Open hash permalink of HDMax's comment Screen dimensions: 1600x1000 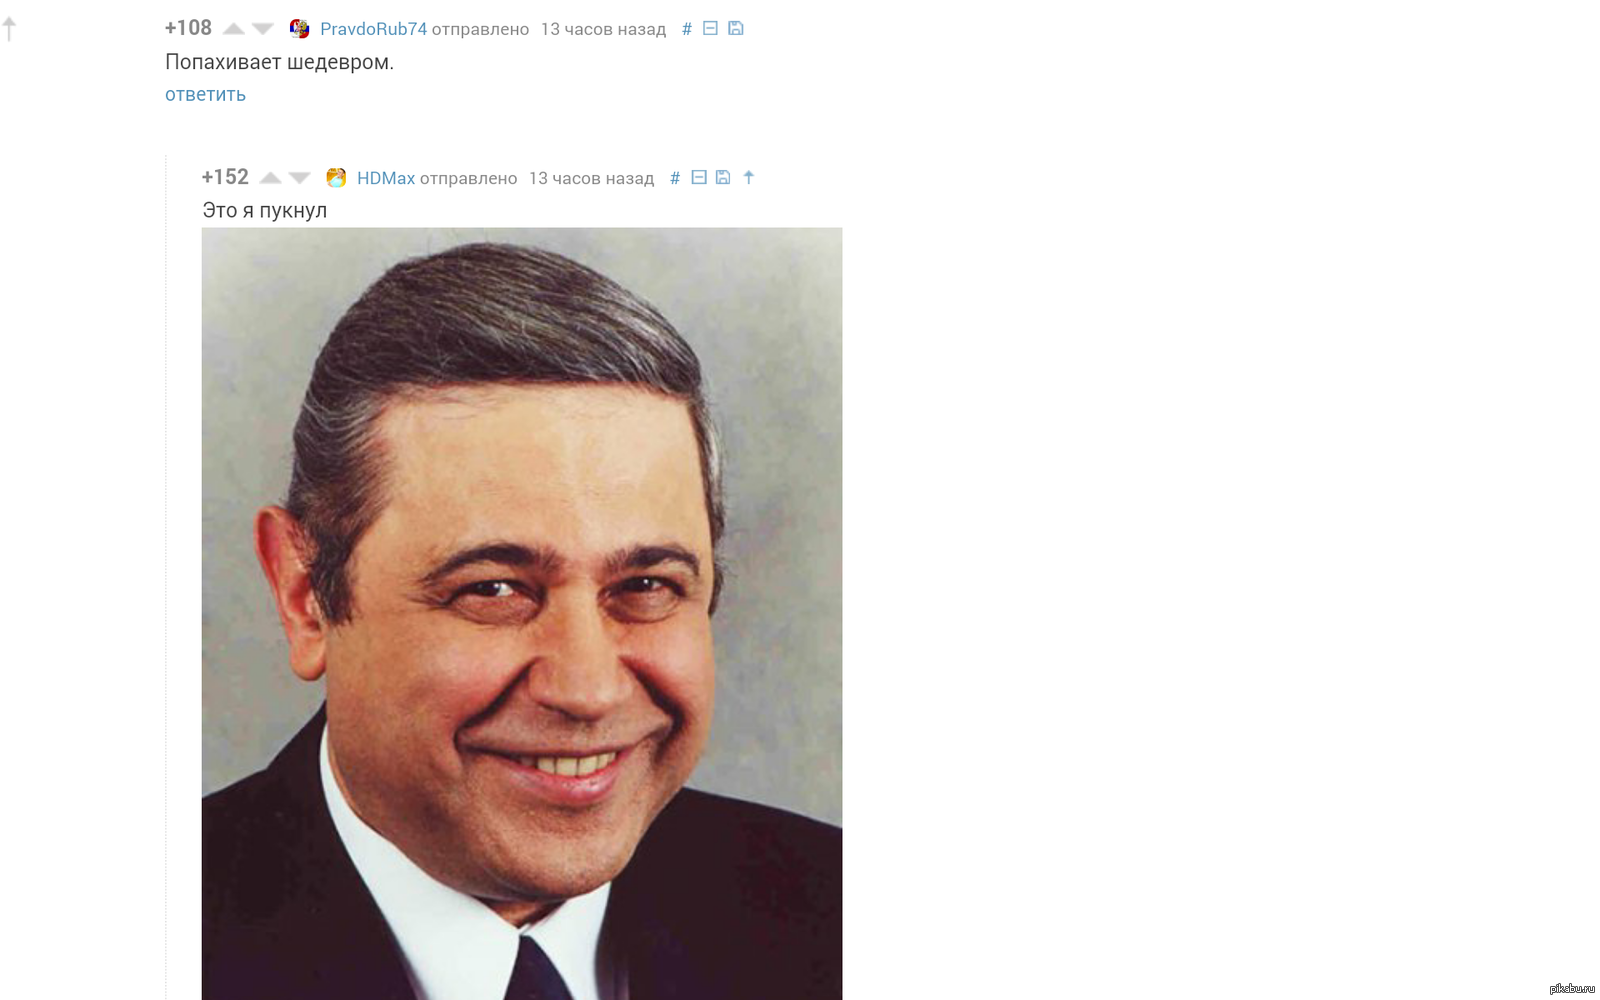(675, 178)
